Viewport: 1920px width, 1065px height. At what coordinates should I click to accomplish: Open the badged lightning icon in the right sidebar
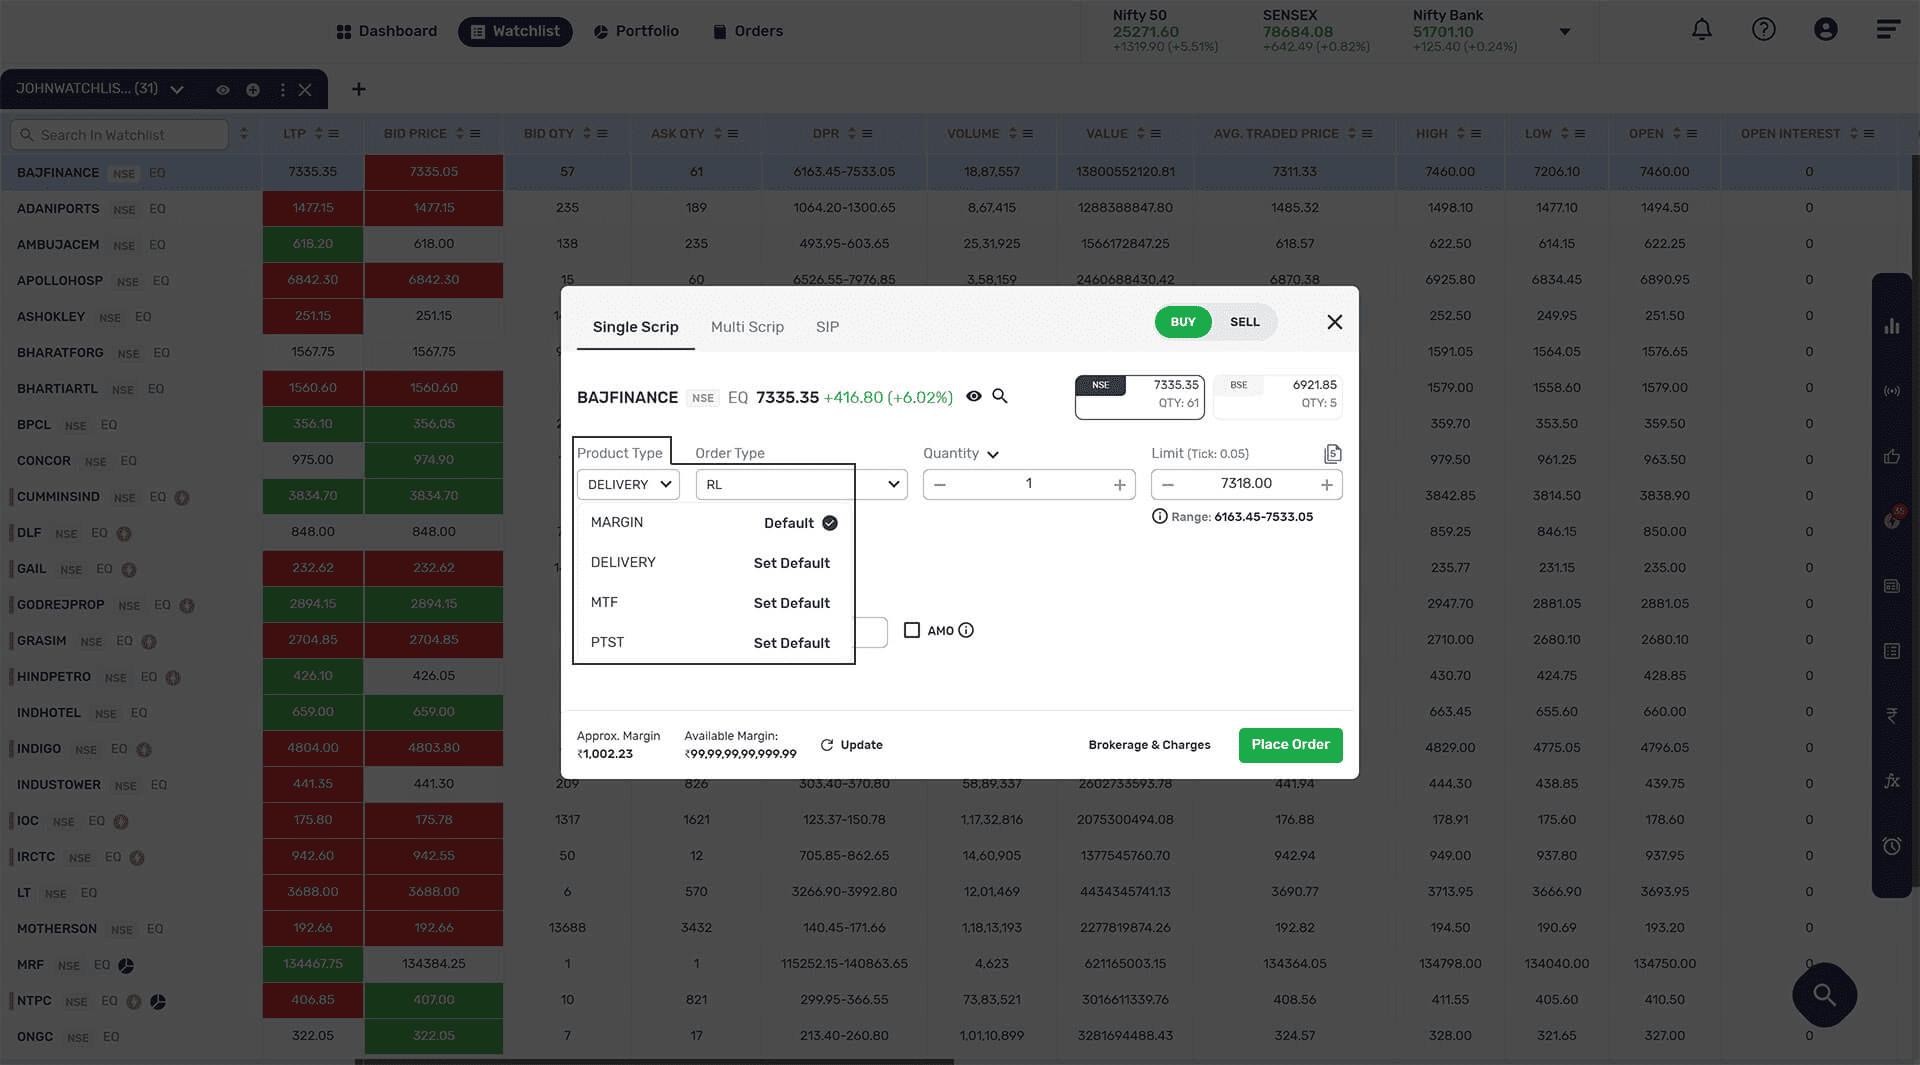[x=1891, y=519]
